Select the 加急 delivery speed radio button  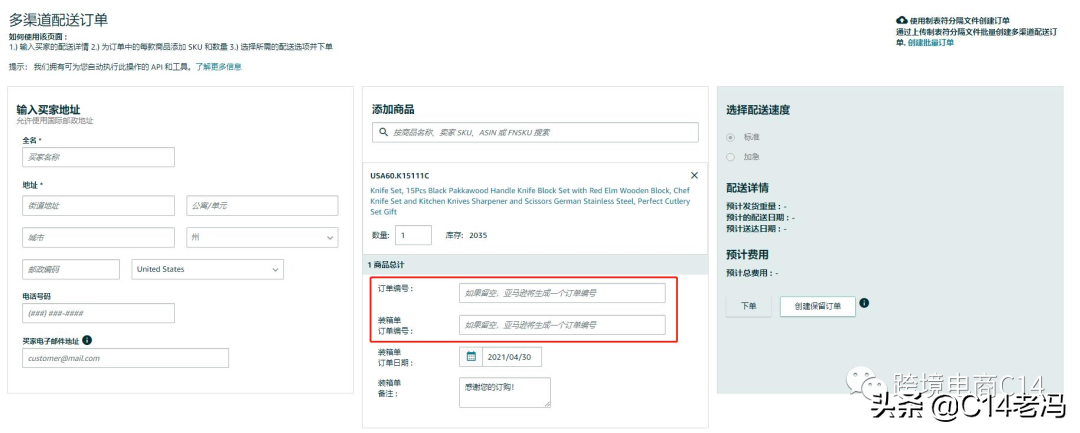click(731, 157)
